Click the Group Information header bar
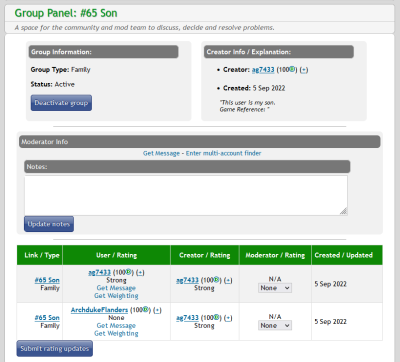400x362 pixels. (103, 52)
